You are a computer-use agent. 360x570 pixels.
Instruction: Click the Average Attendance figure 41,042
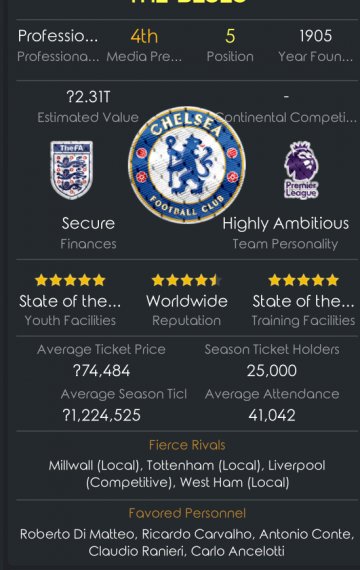point(272,415)
